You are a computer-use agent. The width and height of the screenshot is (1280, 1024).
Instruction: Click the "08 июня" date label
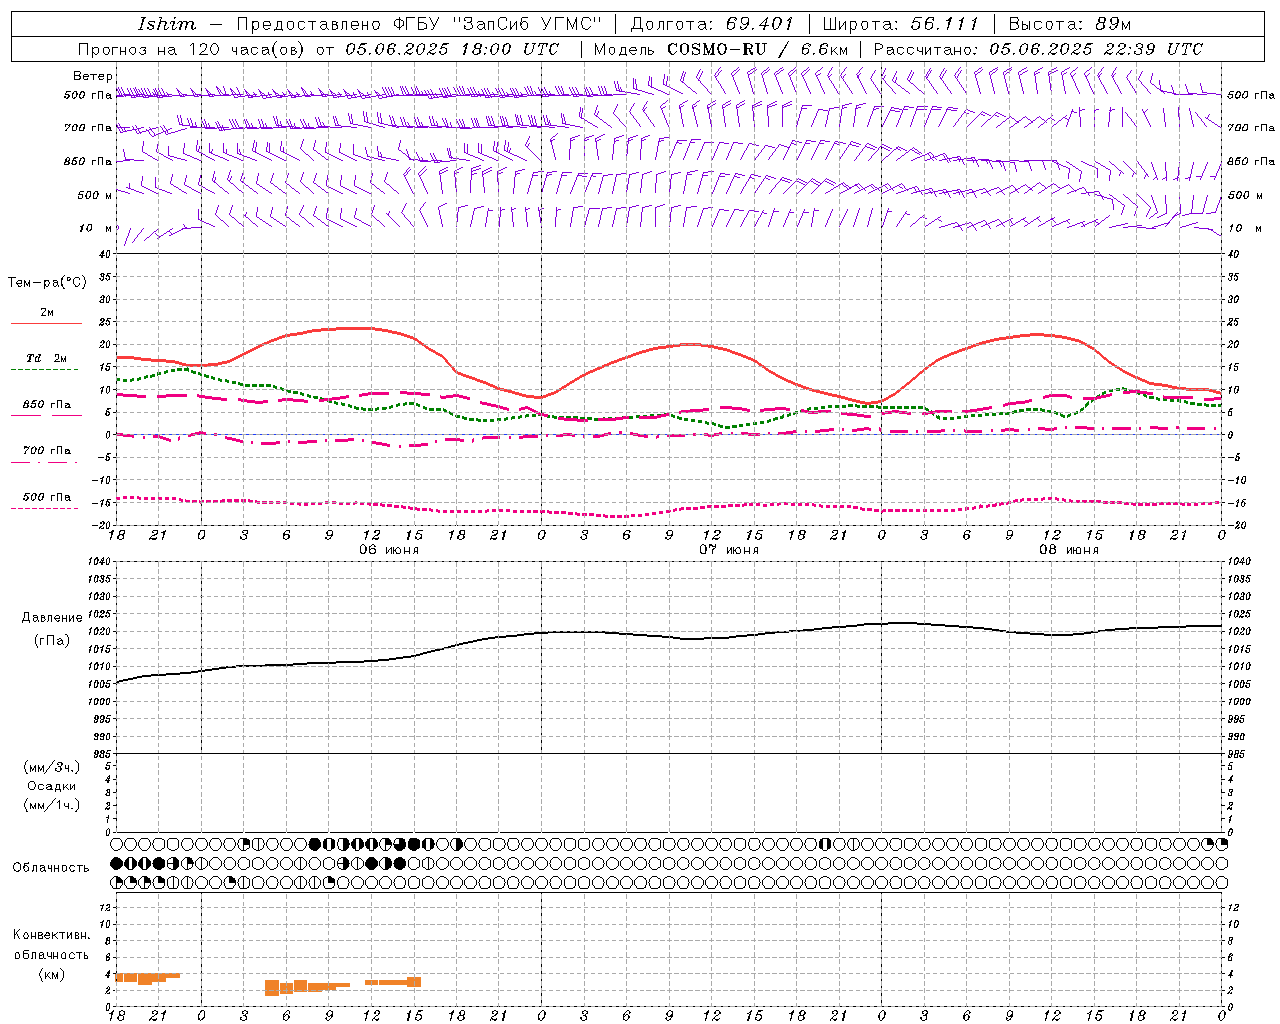tap(1069, 550)
